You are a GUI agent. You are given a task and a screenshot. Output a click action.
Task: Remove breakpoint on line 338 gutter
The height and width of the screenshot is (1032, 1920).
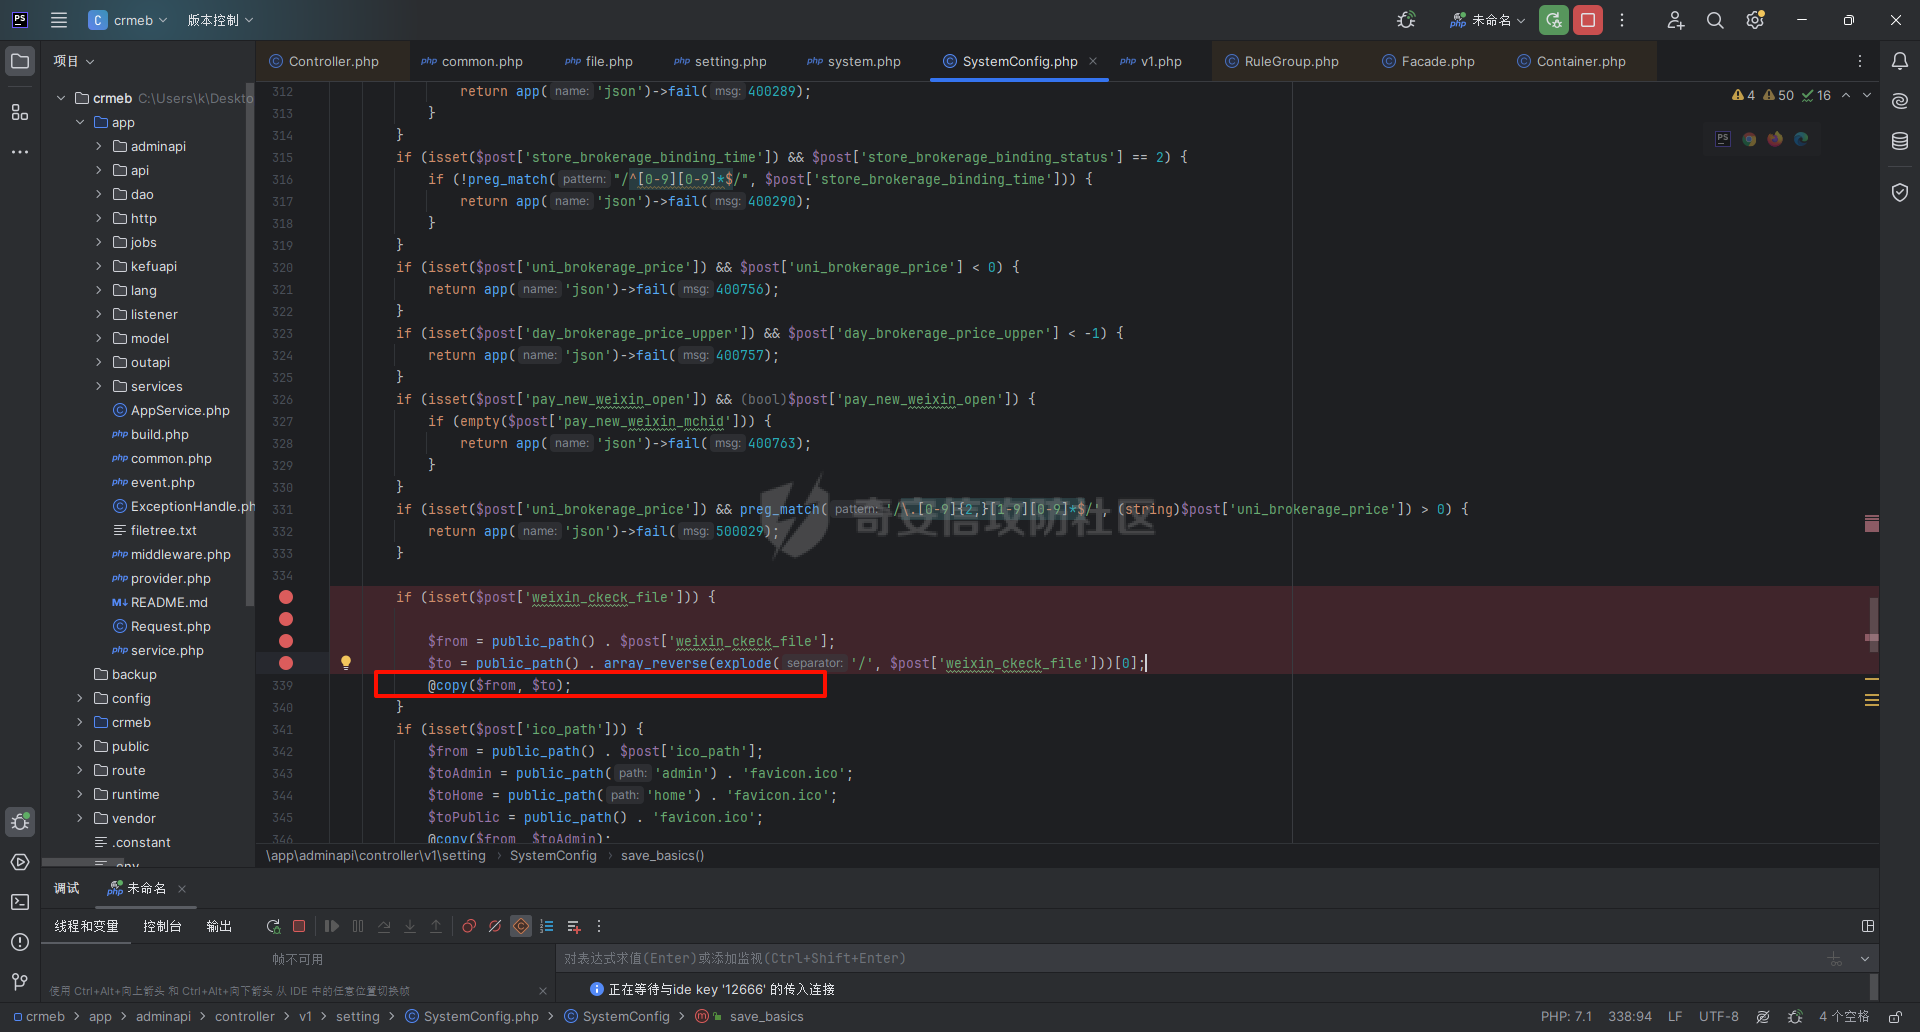click(x=286, y=663)
